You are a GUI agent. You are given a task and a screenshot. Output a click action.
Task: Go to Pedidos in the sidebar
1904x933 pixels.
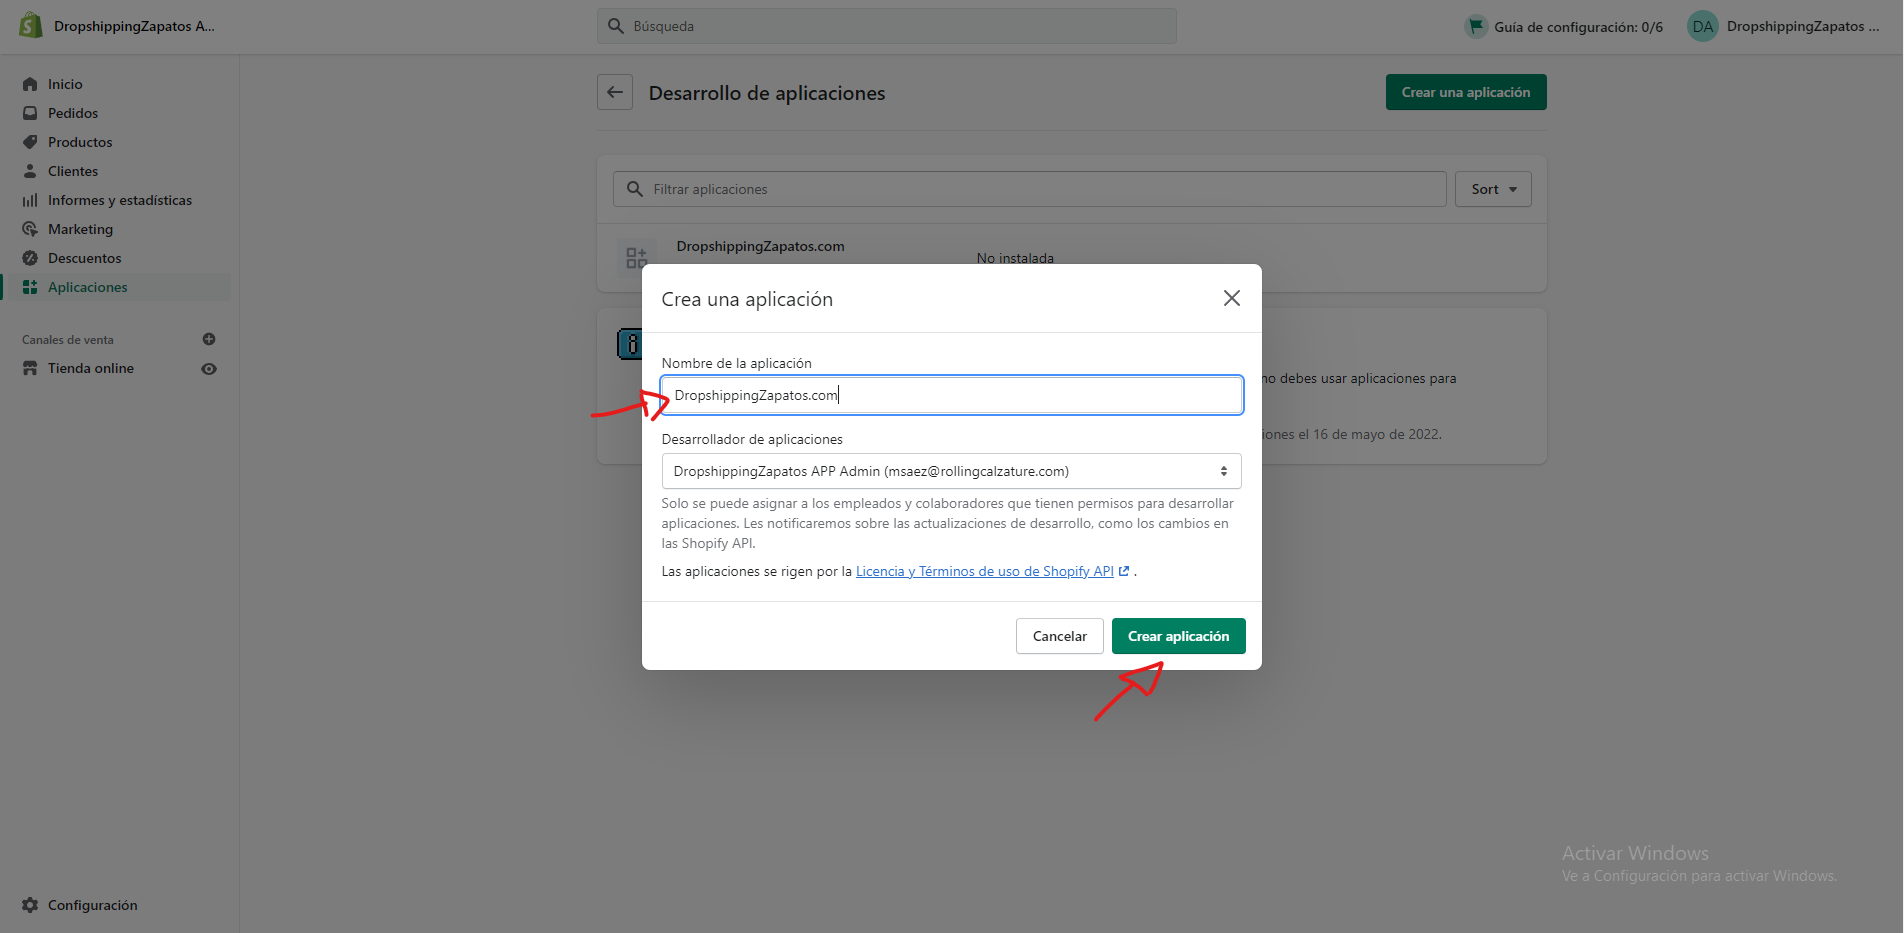pos(73,113)
